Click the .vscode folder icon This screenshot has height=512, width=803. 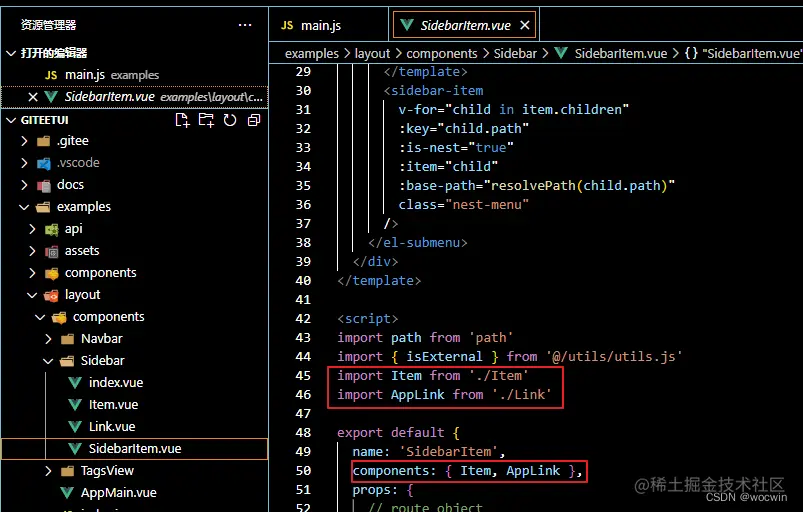[x=44, y=163]
